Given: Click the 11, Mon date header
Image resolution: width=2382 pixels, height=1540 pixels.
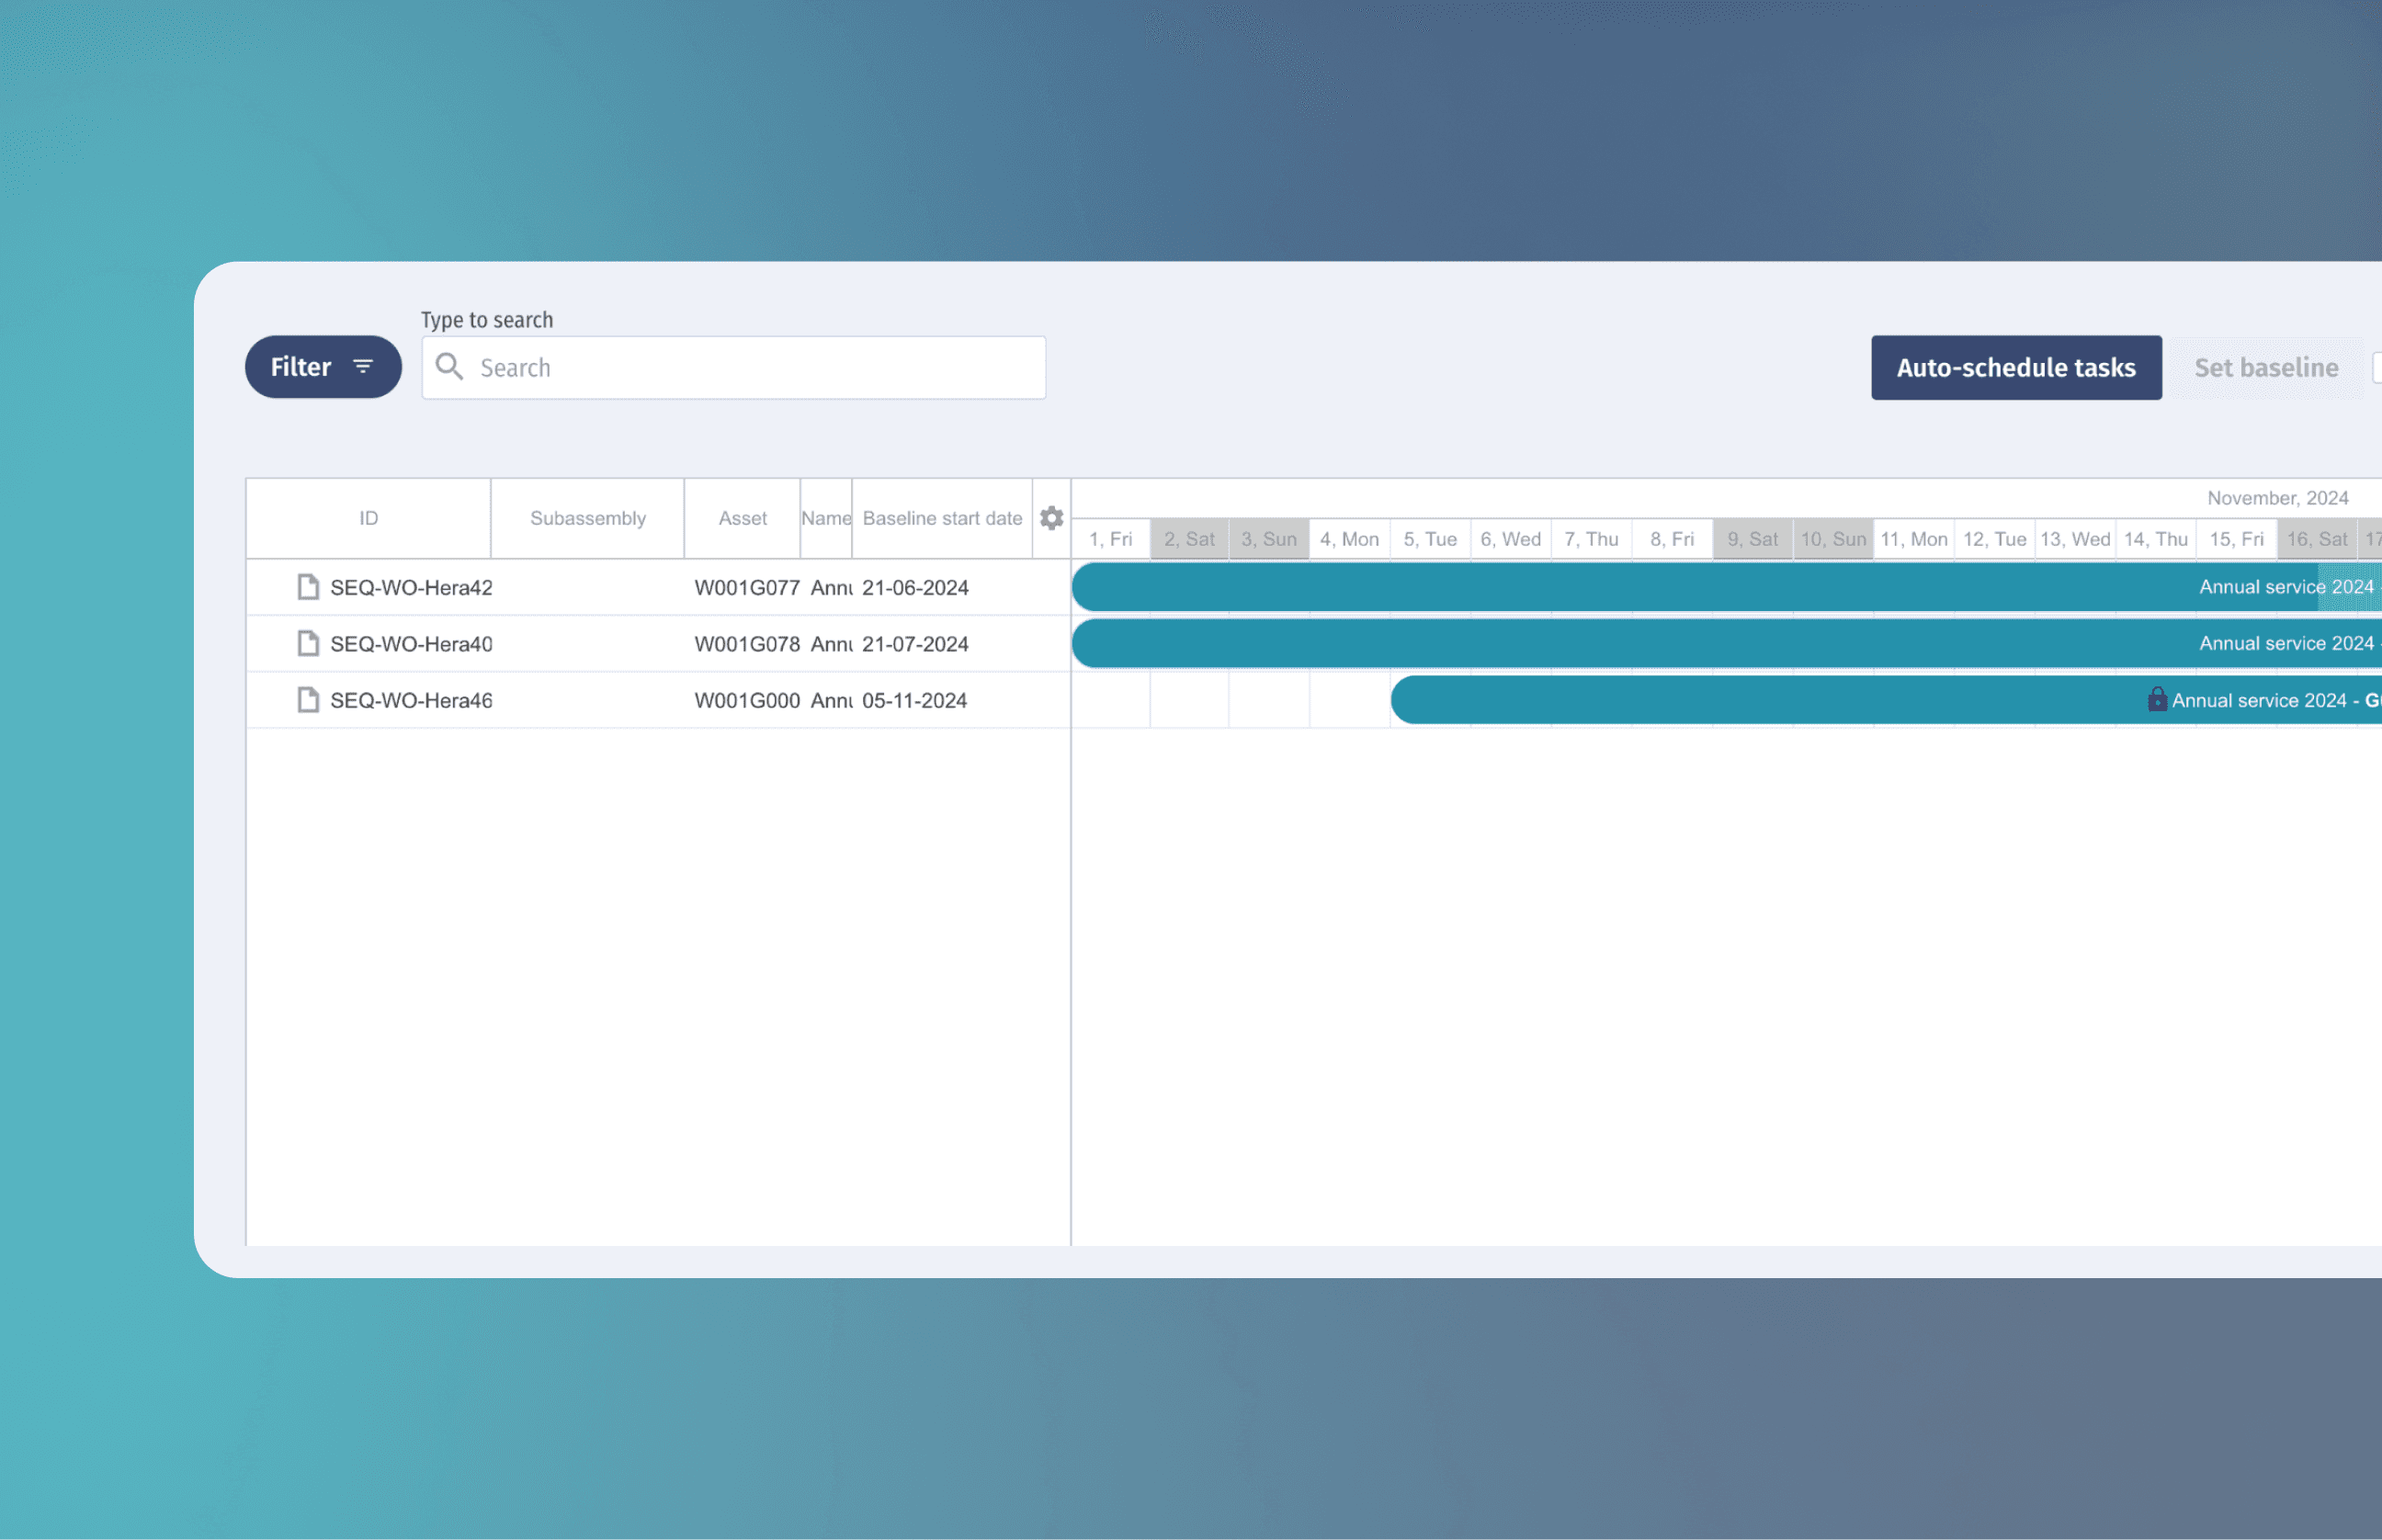Looking at the screenshot, I should click(x=1913, y=539).
